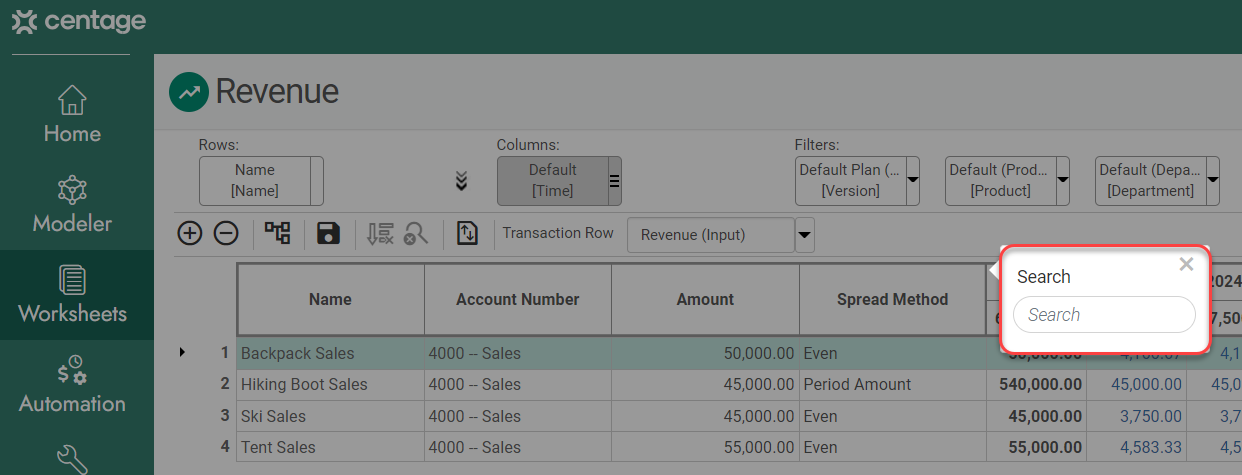This screenshot has height=475, width=1242.
Task: Close the Search popup
Action: coord(1186,265)
